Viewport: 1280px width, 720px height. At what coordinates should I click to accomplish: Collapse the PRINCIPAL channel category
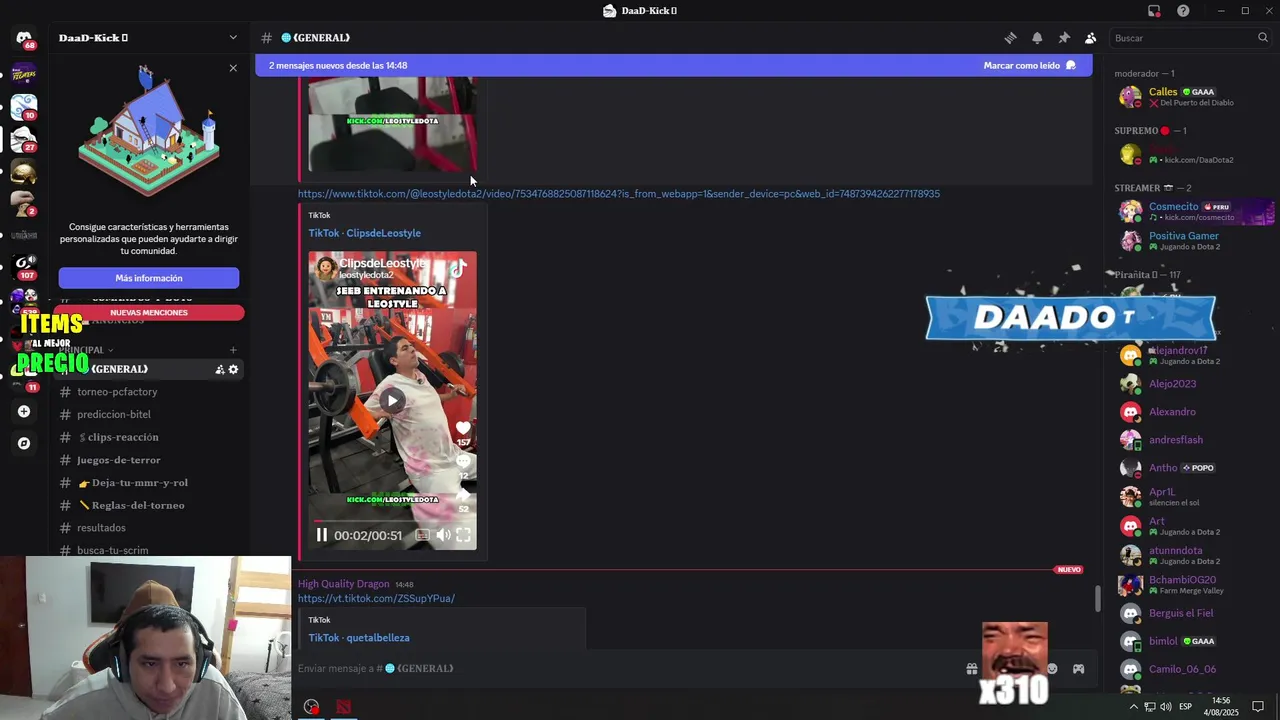point(86,350)
